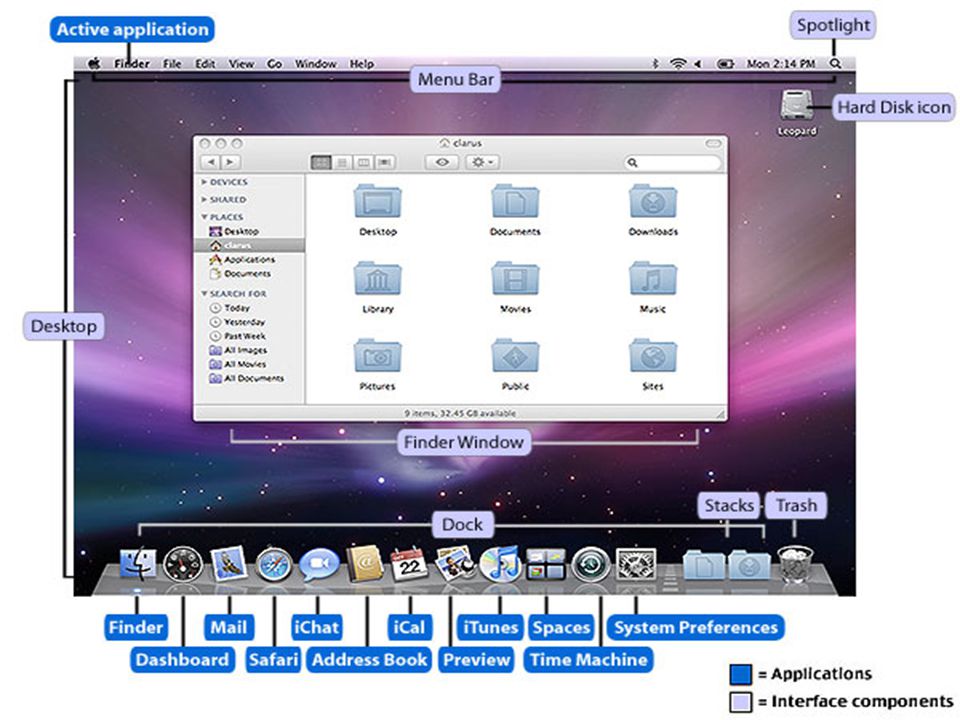This screenshot has height=720, width=960.
Task: Open the Action gear dropdown menu
Action: tap(482, 162)
